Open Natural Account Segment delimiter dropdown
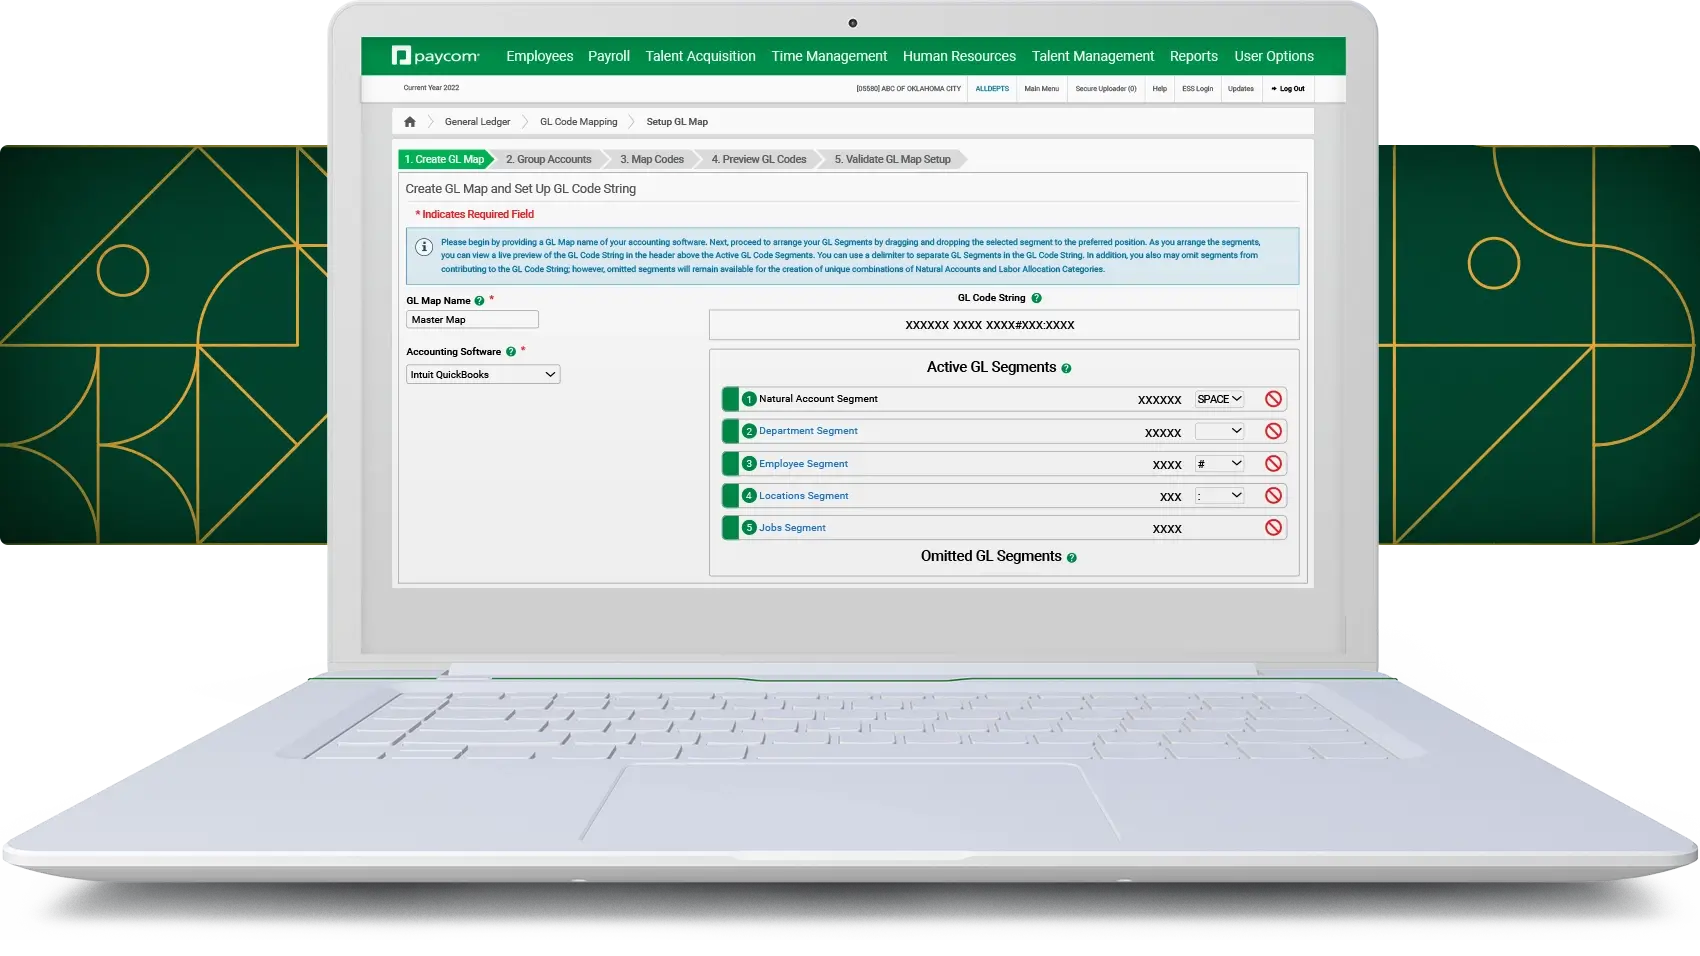This screenshot has width=1700, height=956. click(1219, 399)
